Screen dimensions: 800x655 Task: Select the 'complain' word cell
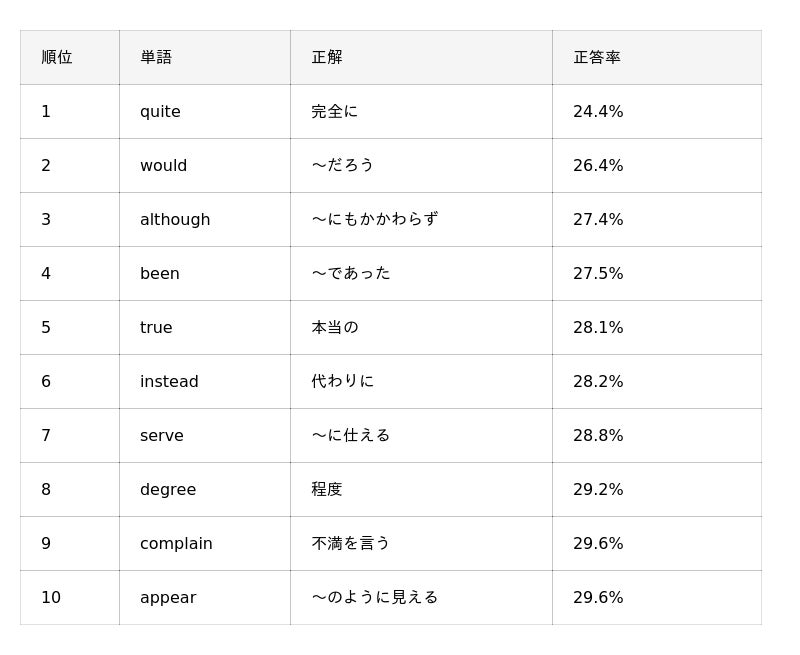tap(205, 544)
